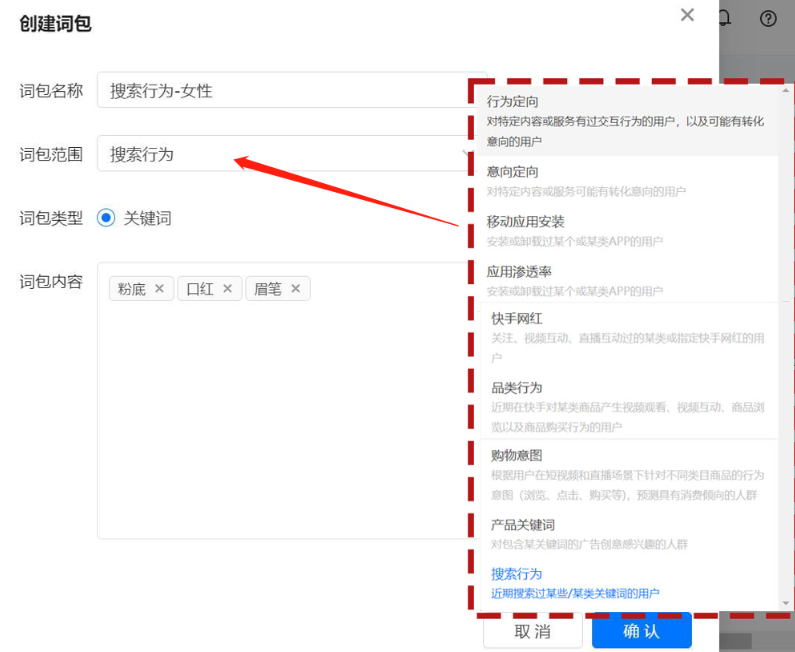Remove the 粉底 keyword tag
Screen dimensions: 795x652
click(159, 289)
